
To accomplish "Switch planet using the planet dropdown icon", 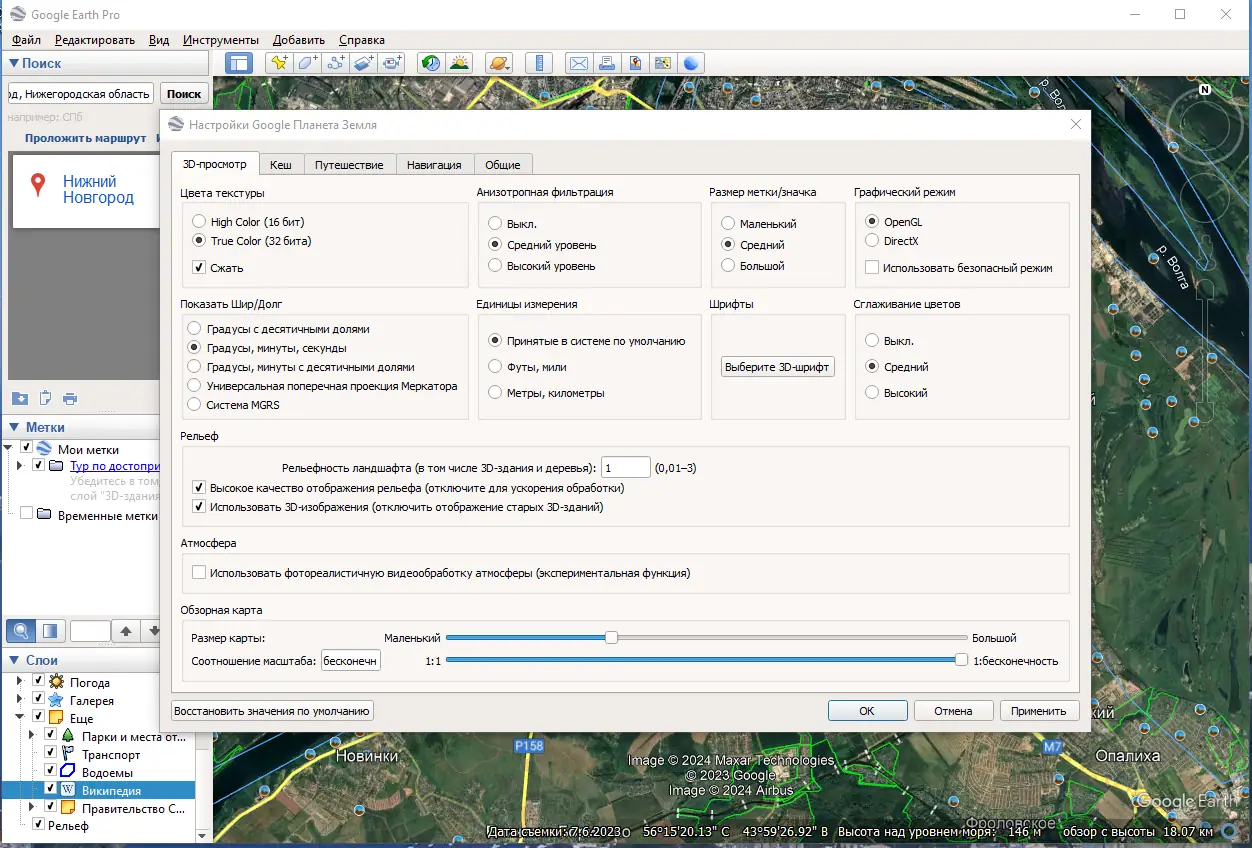I will coord(498,63).
